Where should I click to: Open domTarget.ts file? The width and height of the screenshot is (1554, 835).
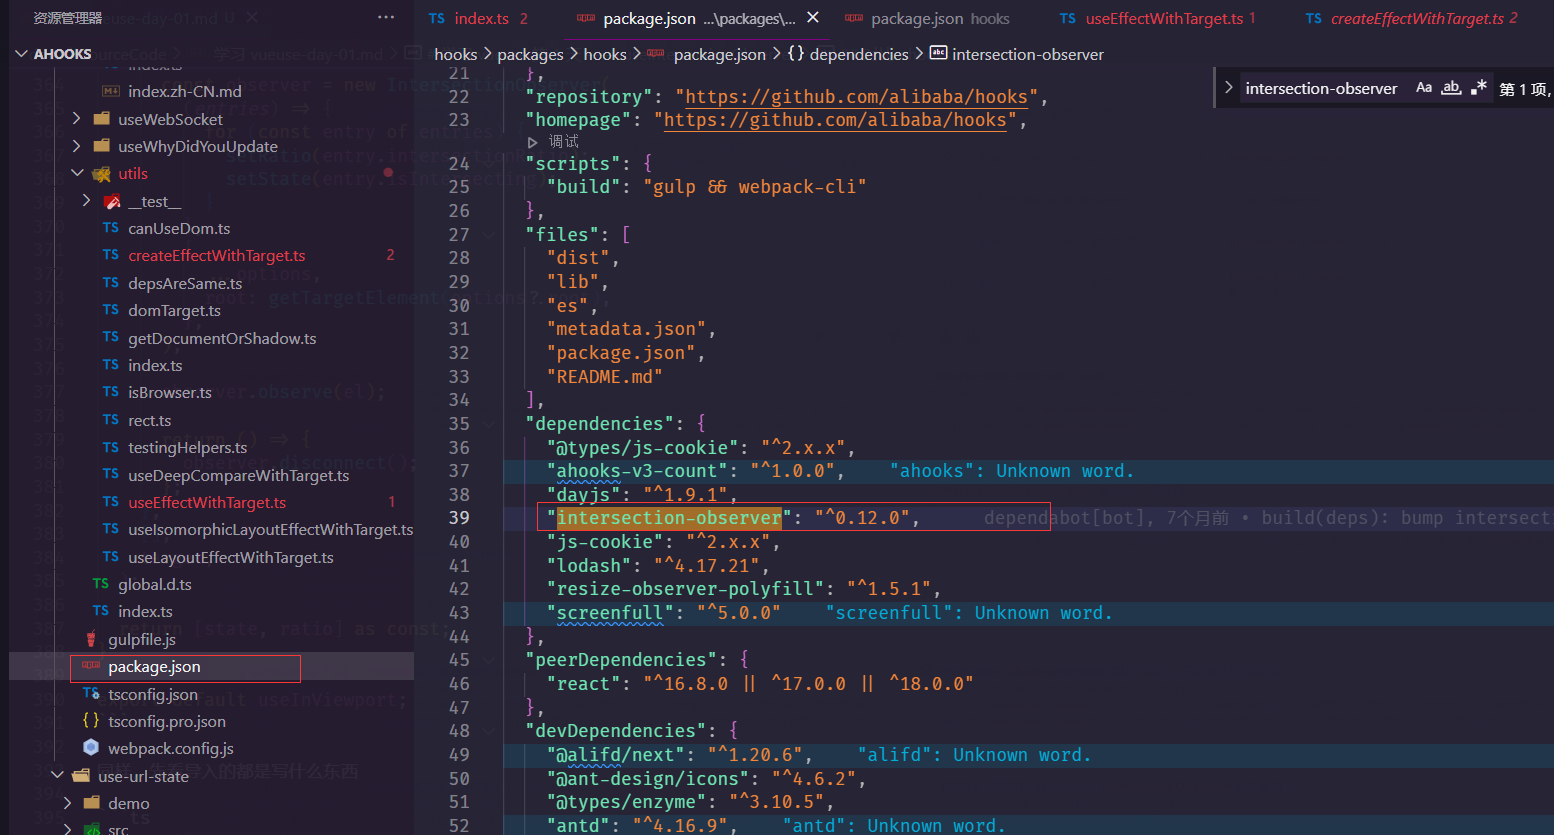click(x=174, y=310)
